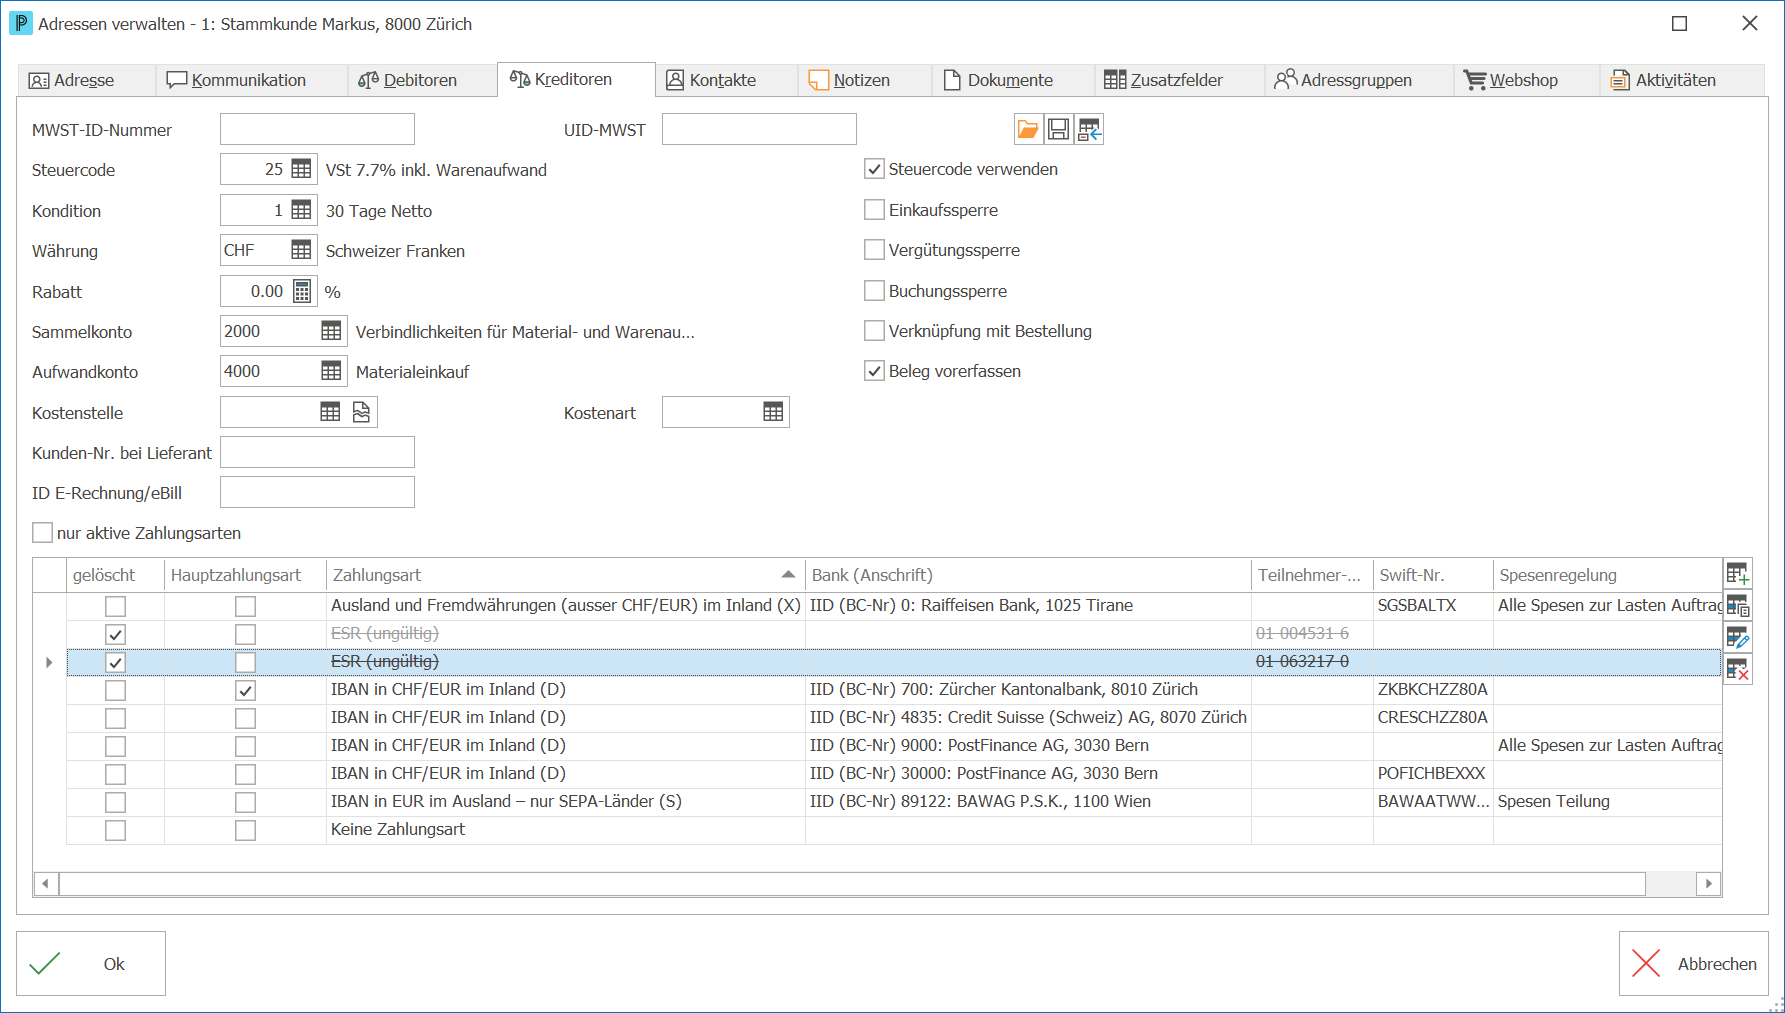Click the Kunden-Nr. bei Lieferant field
The image size is (1785, 1013).
[317, 452]
